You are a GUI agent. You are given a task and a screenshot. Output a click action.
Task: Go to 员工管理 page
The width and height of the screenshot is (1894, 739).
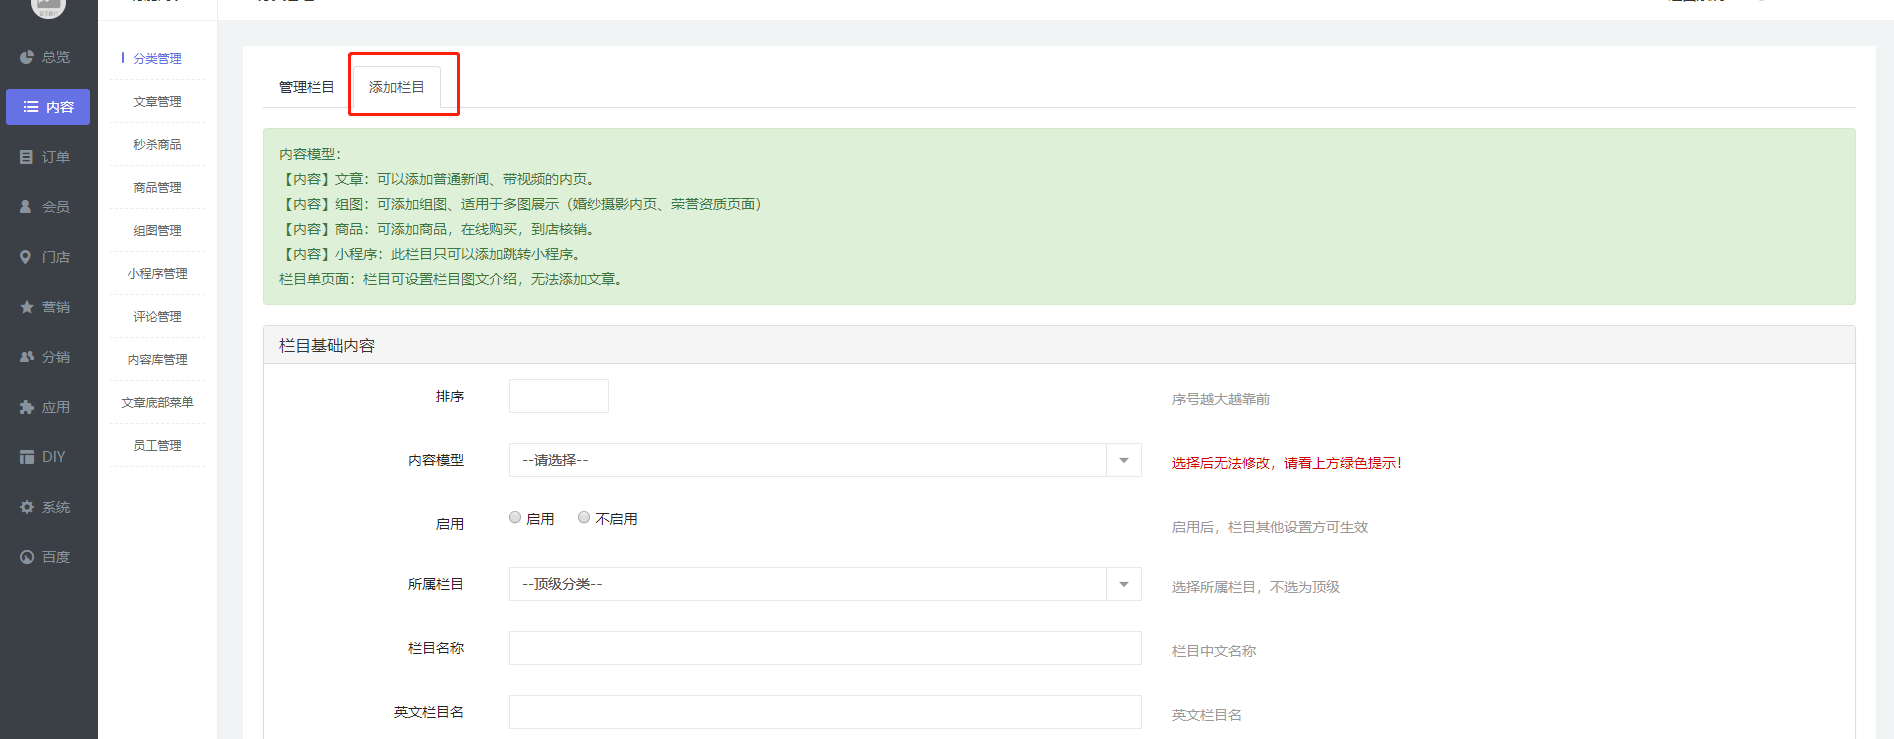click(x=157, y=446)
